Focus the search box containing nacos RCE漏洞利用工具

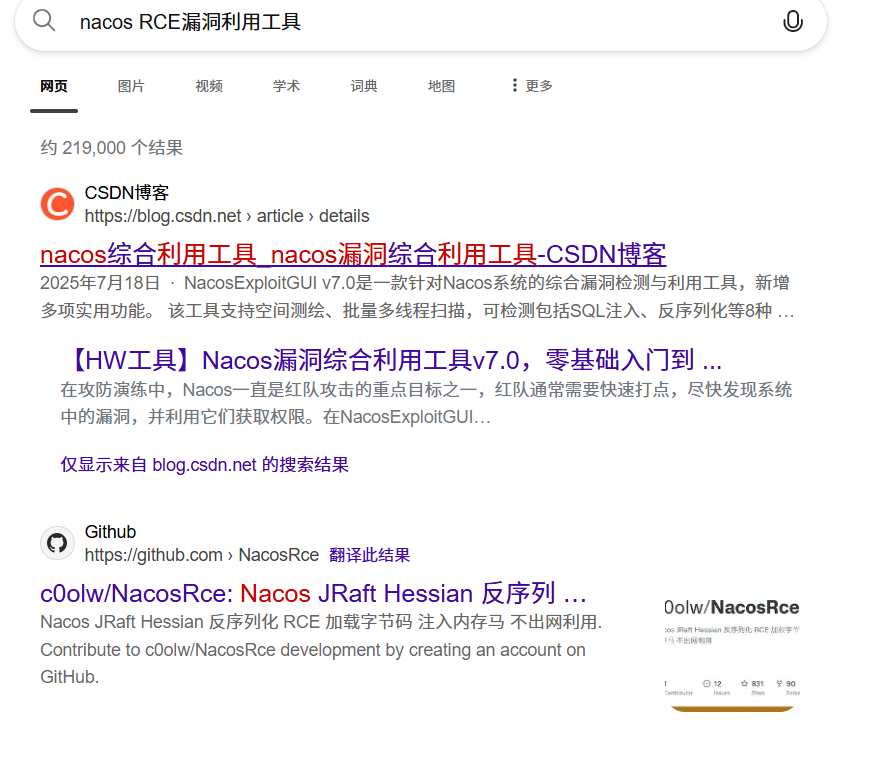[x=421, y=22]
